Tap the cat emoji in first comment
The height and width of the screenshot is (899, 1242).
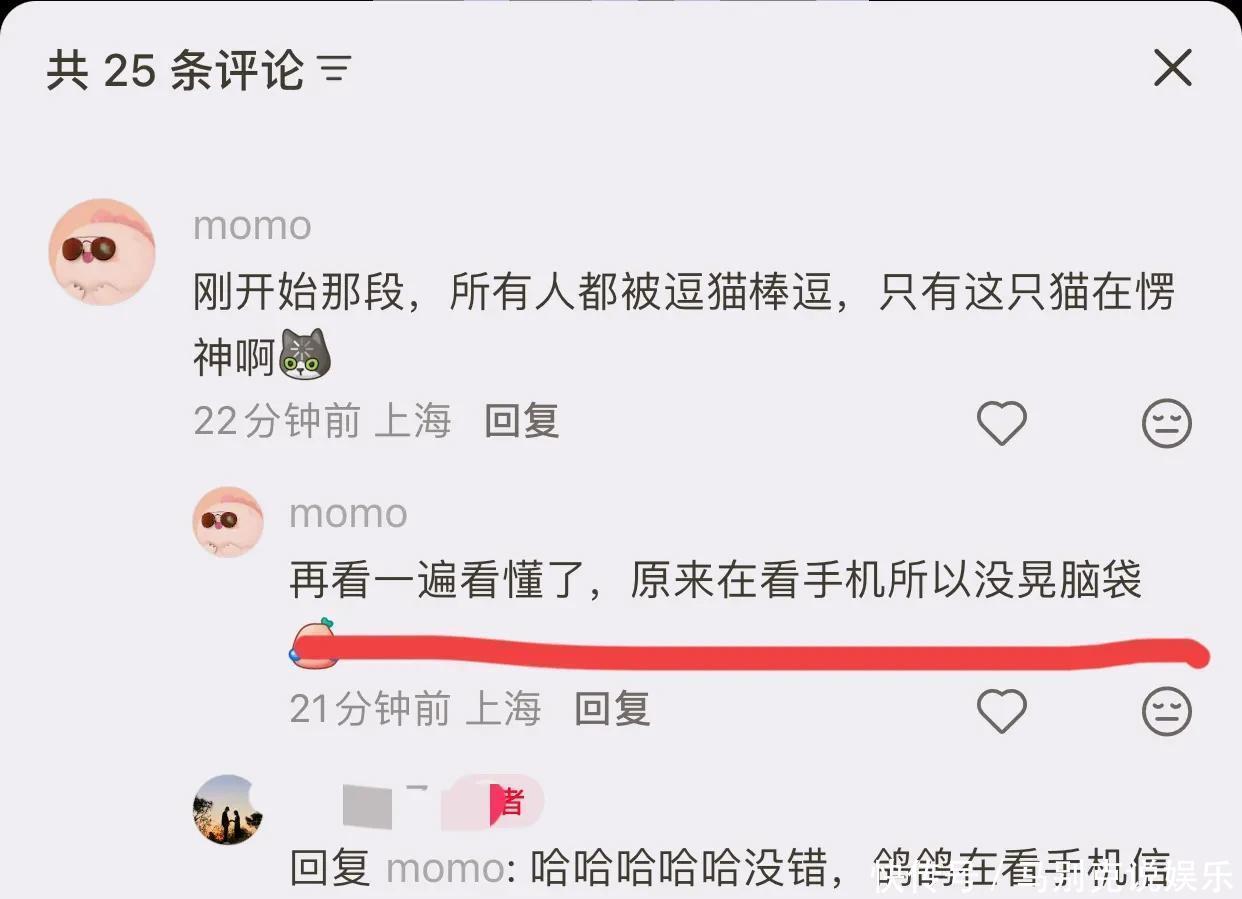pyautogui.click(x=304, y=354)
